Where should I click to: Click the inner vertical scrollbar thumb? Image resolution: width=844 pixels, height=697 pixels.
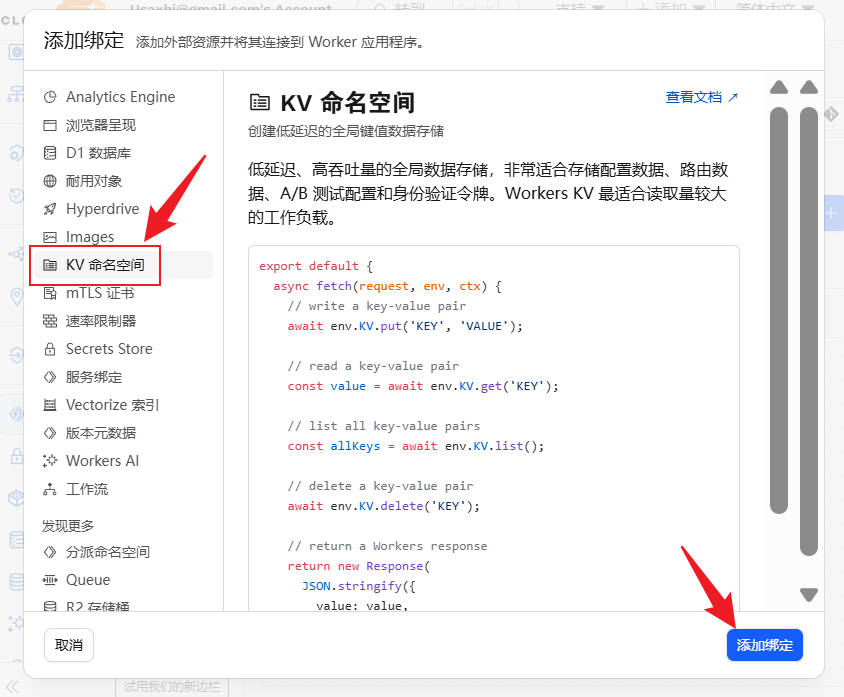(x=779, y=310)
